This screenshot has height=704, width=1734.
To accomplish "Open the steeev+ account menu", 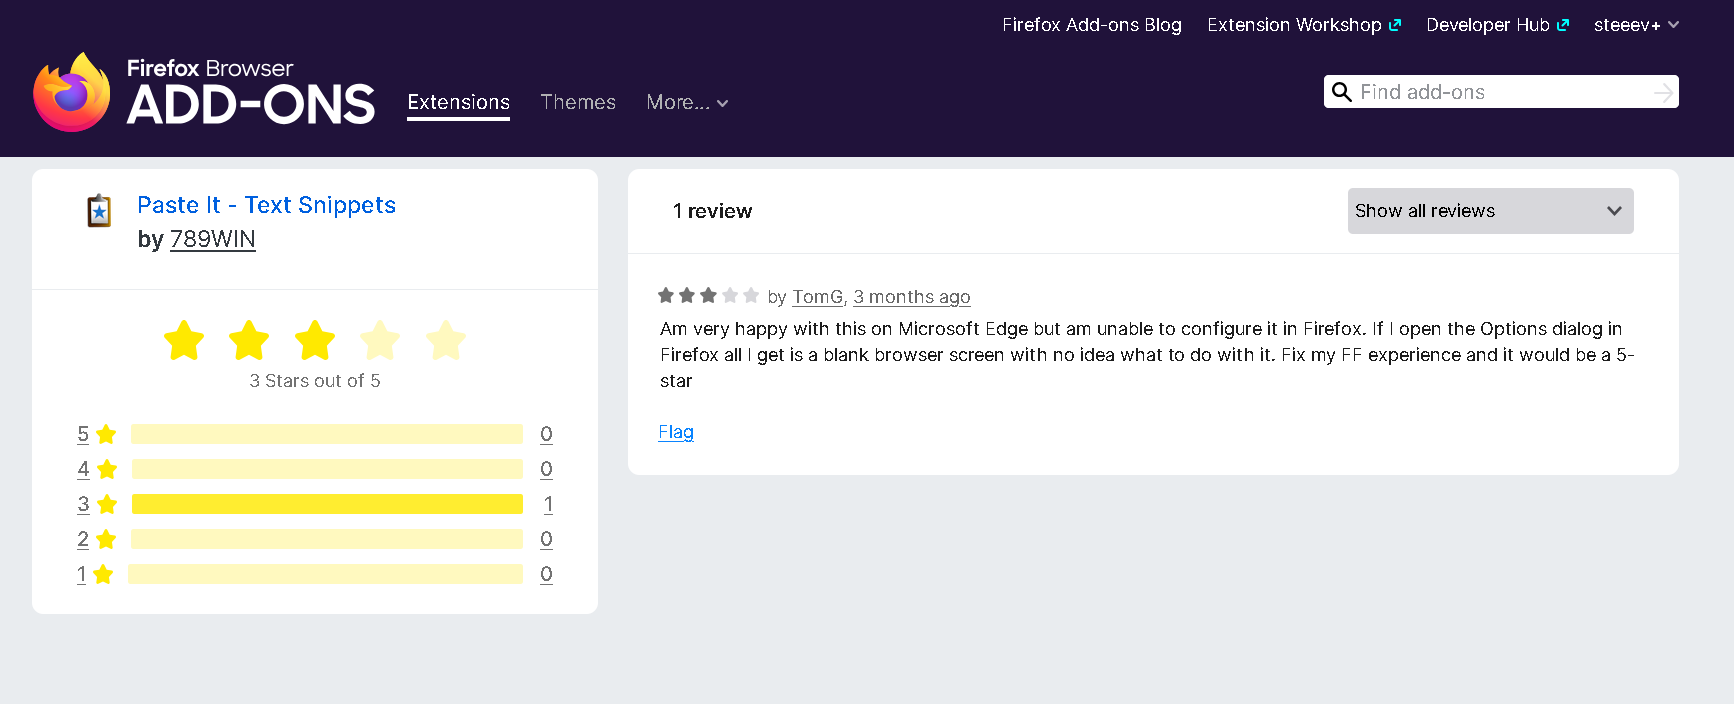I will tap(1636, 25).
